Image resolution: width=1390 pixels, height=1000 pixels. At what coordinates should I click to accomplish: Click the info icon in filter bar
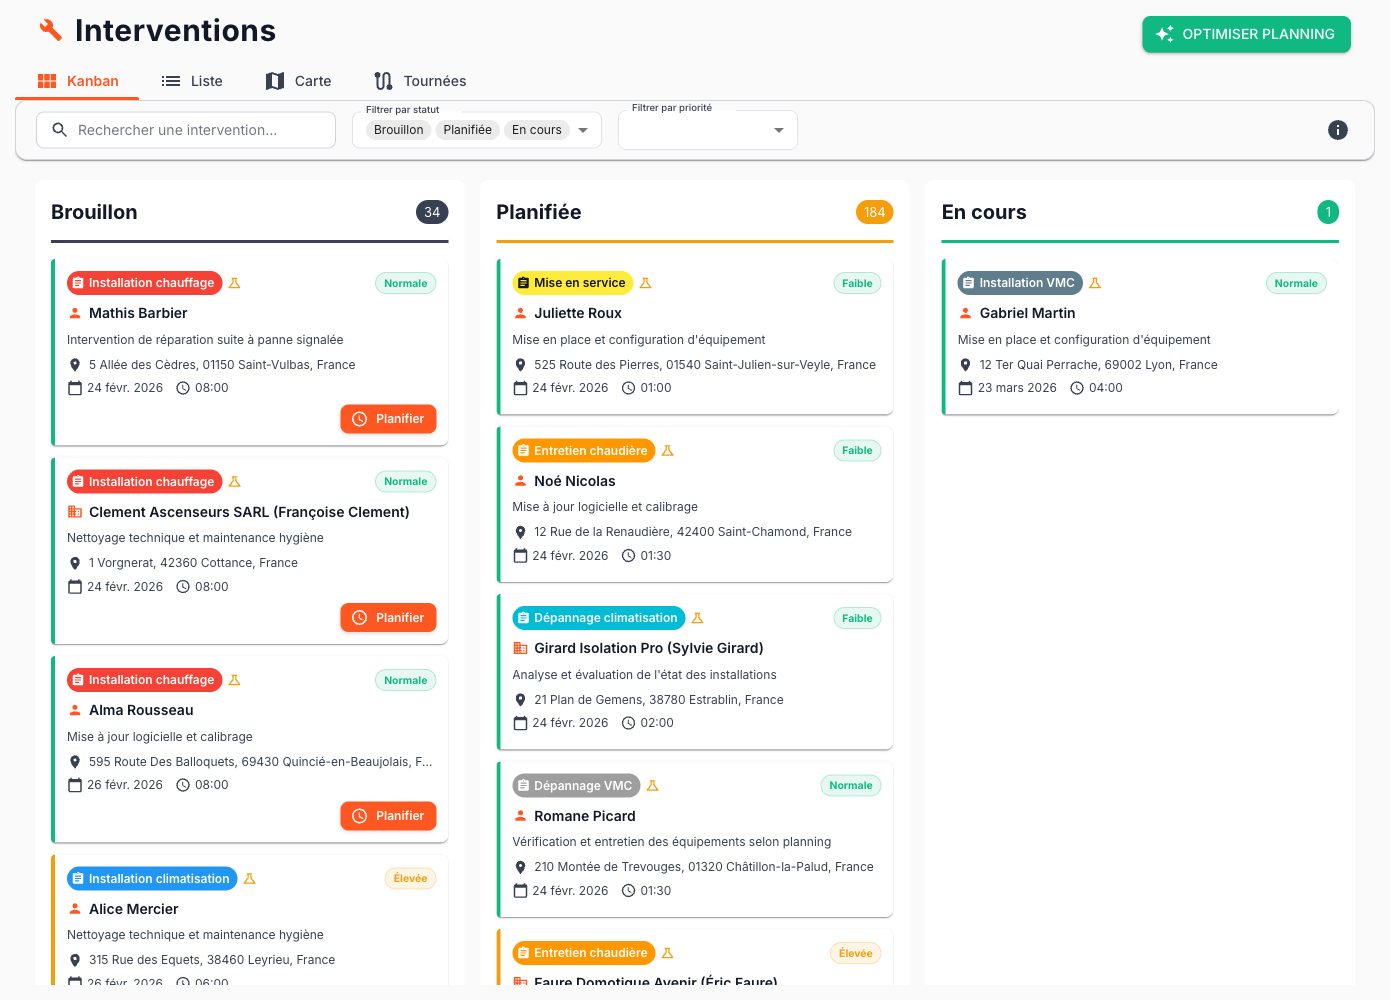click(1337, 130)
